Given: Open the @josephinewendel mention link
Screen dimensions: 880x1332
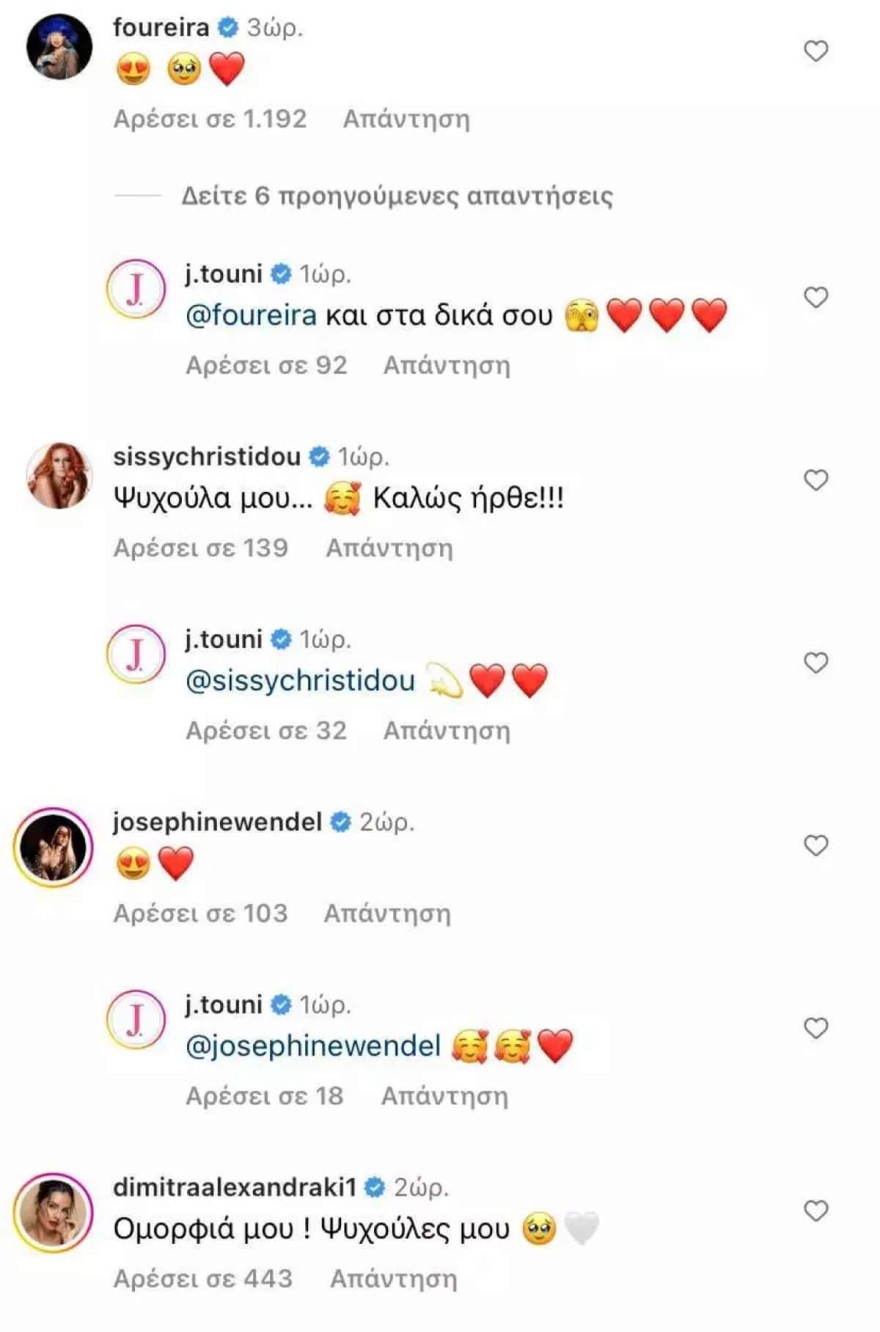Looking at the screenshot, I should pyautogui.click(x=313, y=1048).
